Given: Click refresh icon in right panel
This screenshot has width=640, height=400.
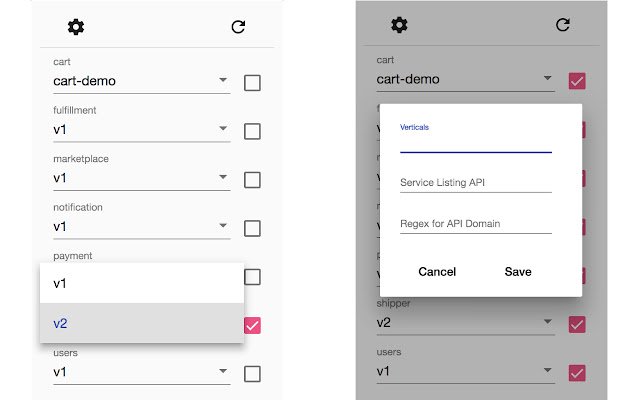Looking at the screenshot, I should tap(562, 25).
